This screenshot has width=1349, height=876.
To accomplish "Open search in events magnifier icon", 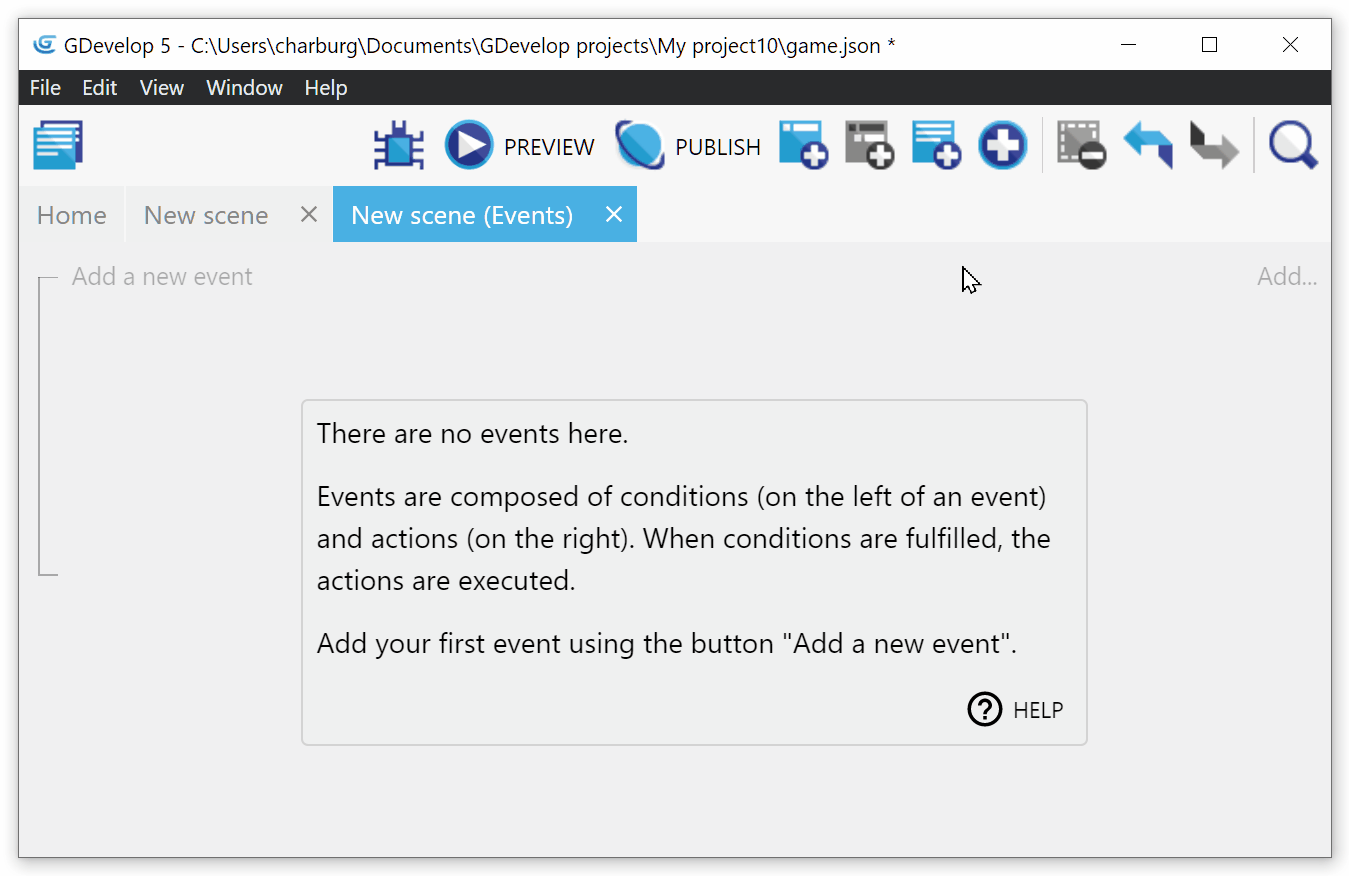I will click(1293, 146).
